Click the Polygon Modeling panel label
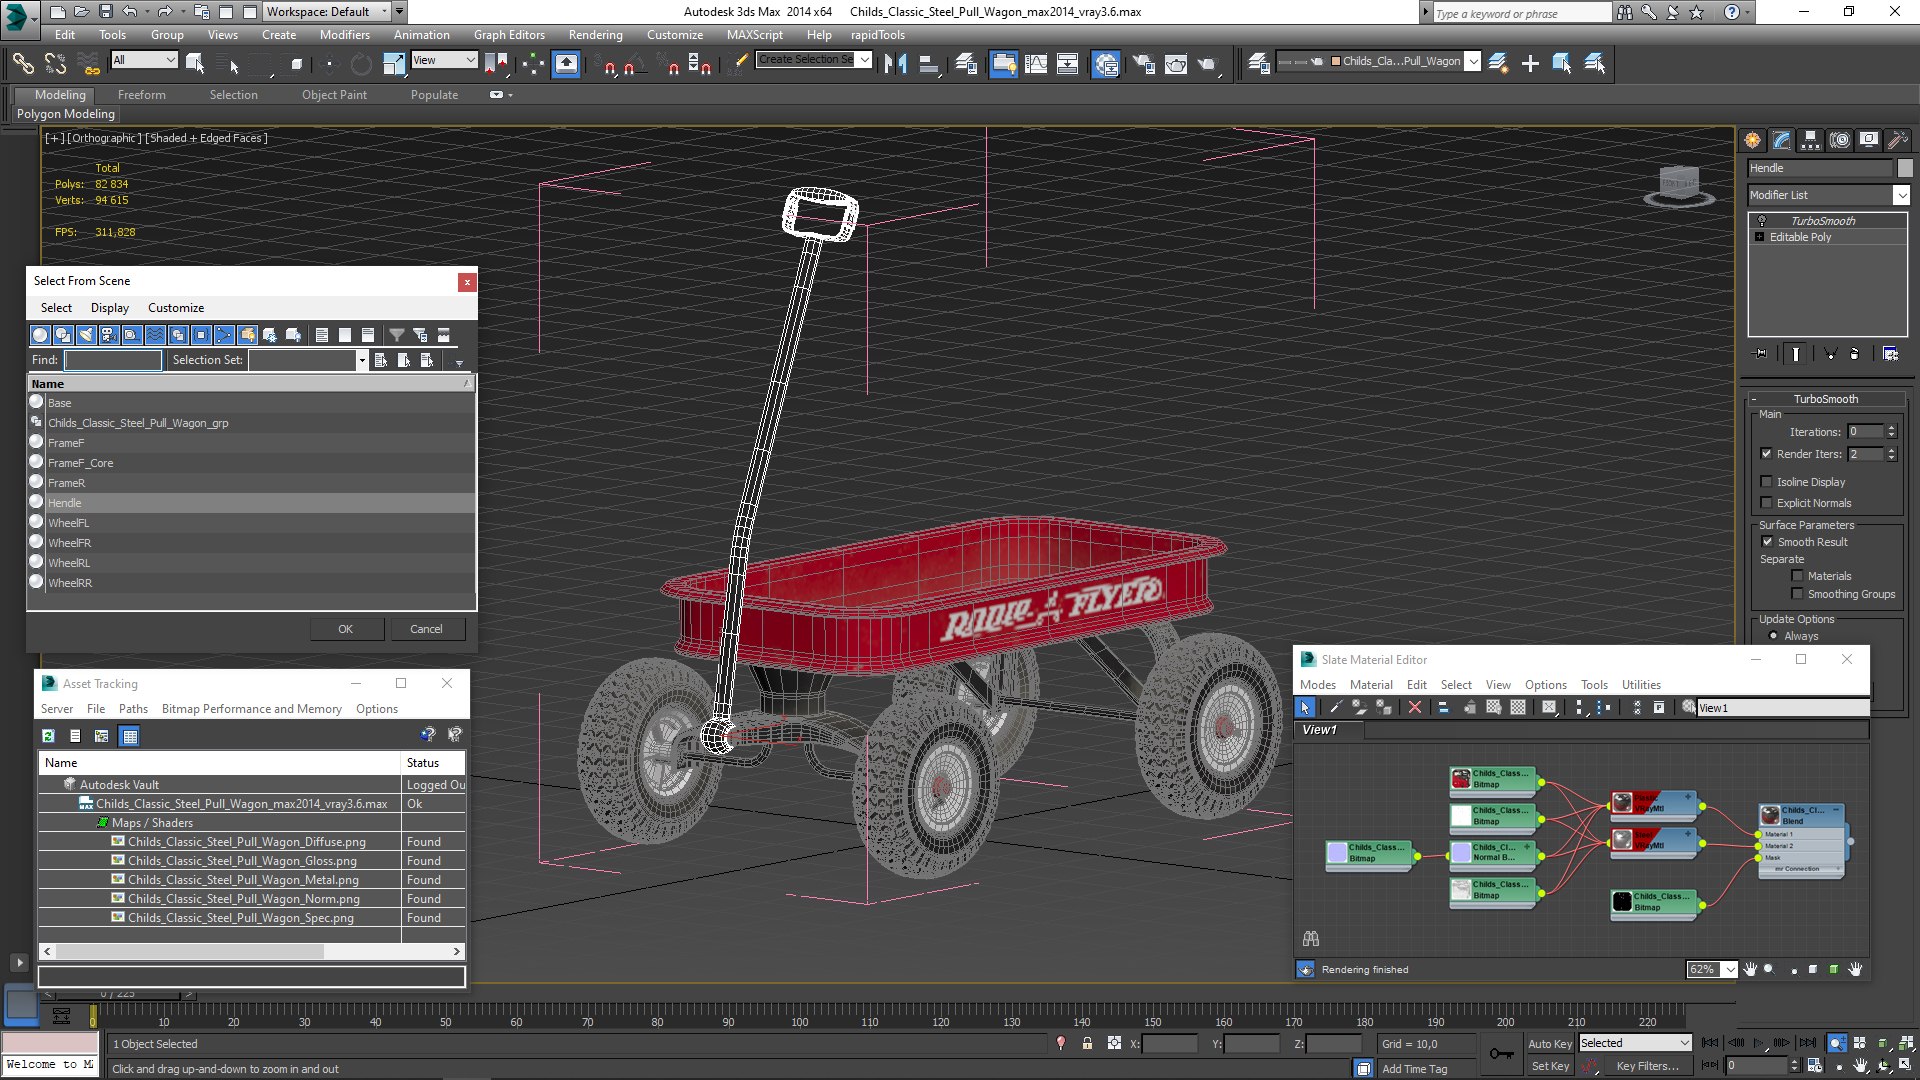Viewport: 1920px width, 1080px height. point(65,114)
